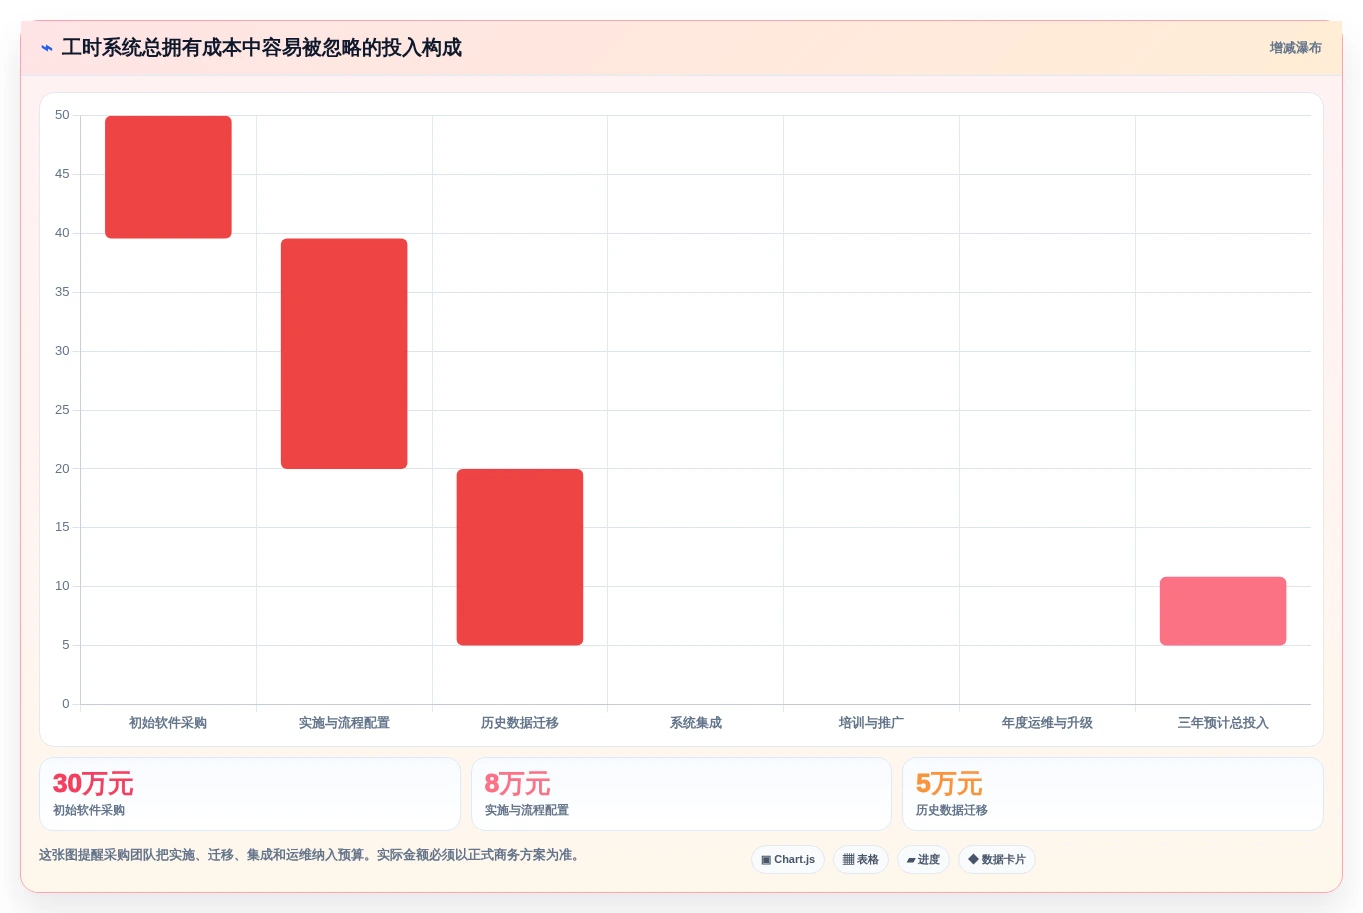The image size is (1363, 913).
Task: Select the 数据卡片 tag chip
Action: (x=997, y=860)
